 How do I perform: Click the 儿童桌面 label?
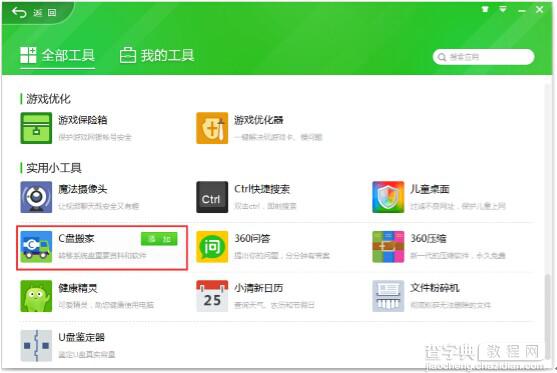pos(430,189)
